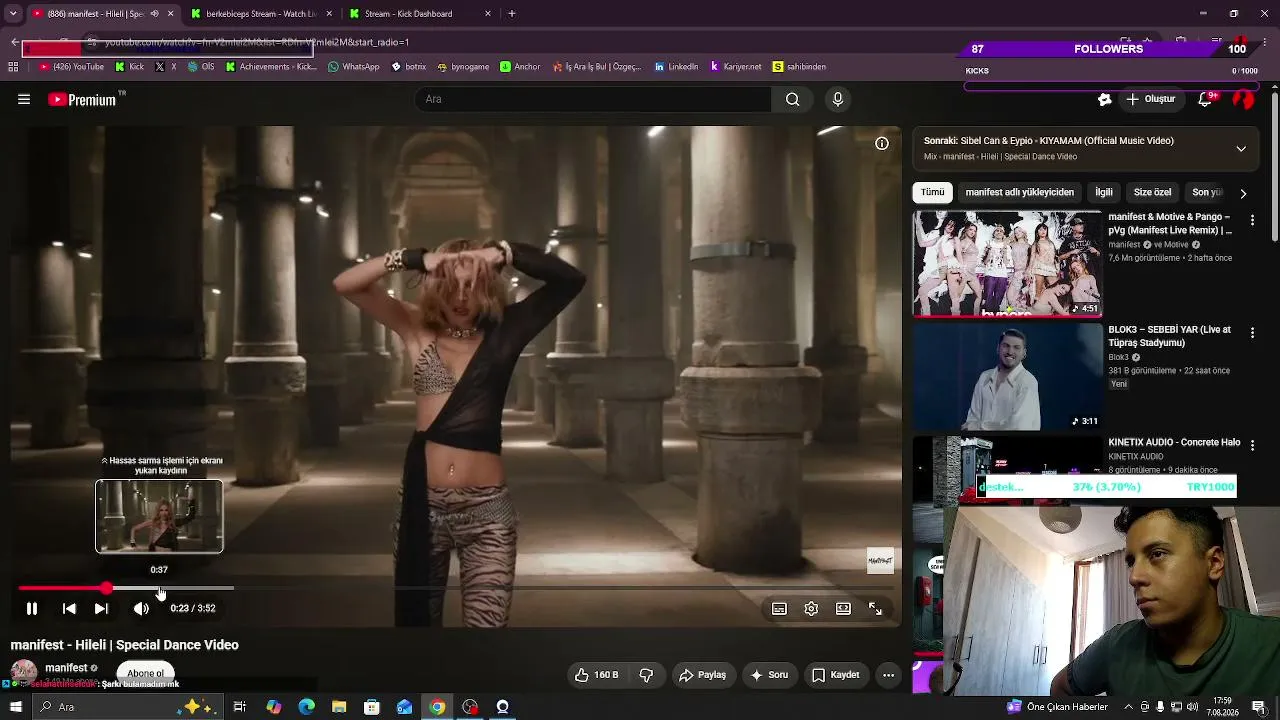This screenshot has height=720, width=1280.
Task: Open the Kick bookmark
Action: click(x=130, y=67)
